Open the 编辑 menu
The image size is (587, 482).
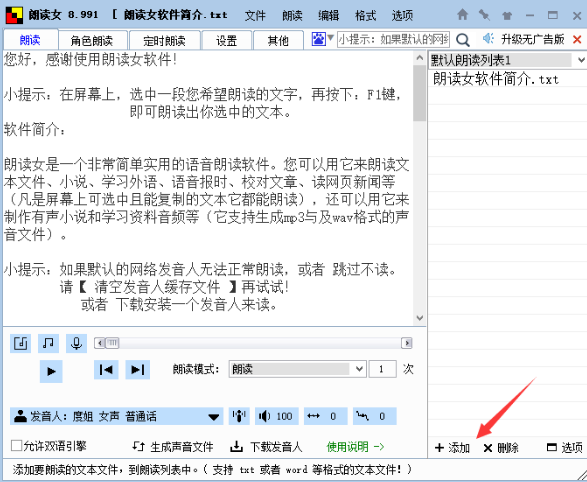(328, 16)
